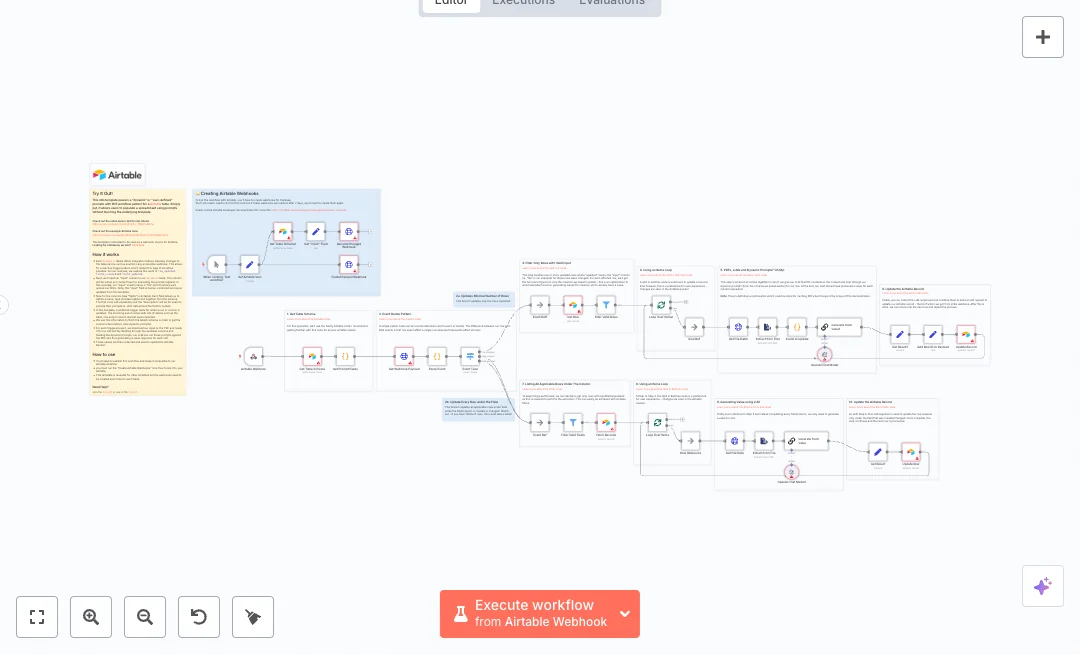
Task: Expand the Execute workflow trigger dropdown arrow
Action: tap(625, 614)
